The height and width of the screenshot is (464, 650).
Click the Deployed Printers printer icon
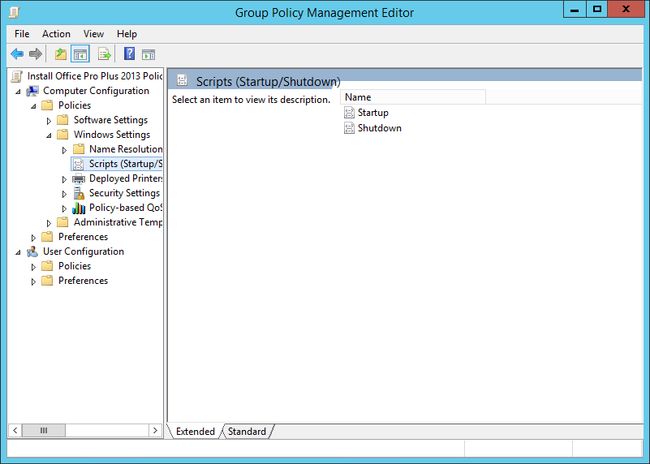(78, 179)
